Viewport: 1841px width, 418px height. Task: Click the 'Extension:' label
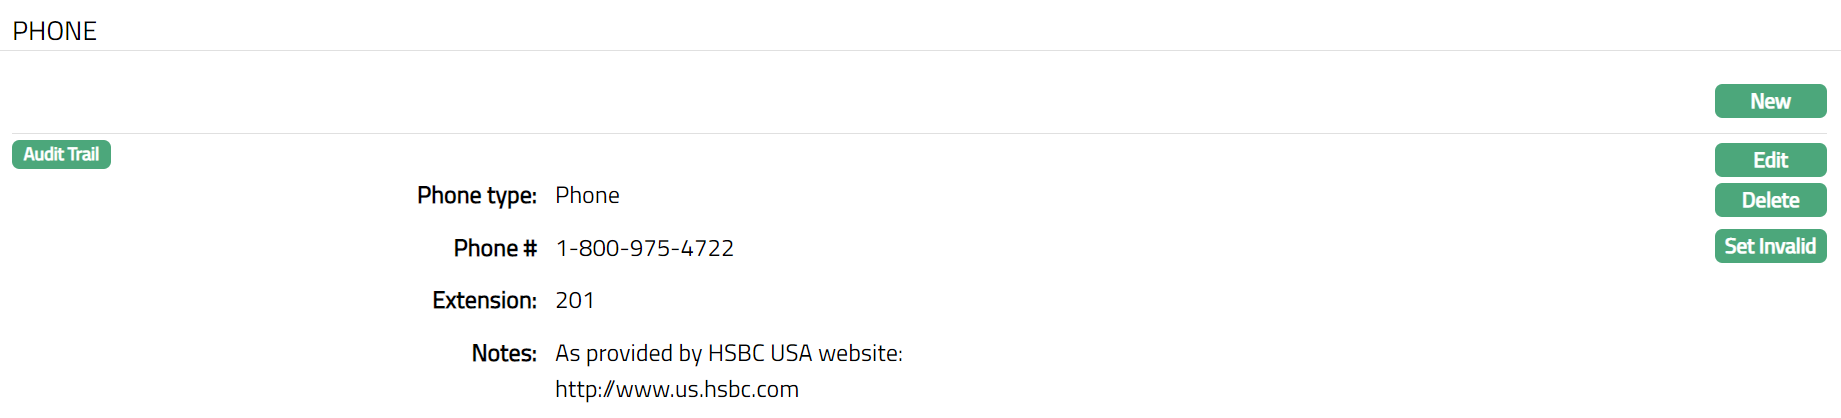coord(484,300)
